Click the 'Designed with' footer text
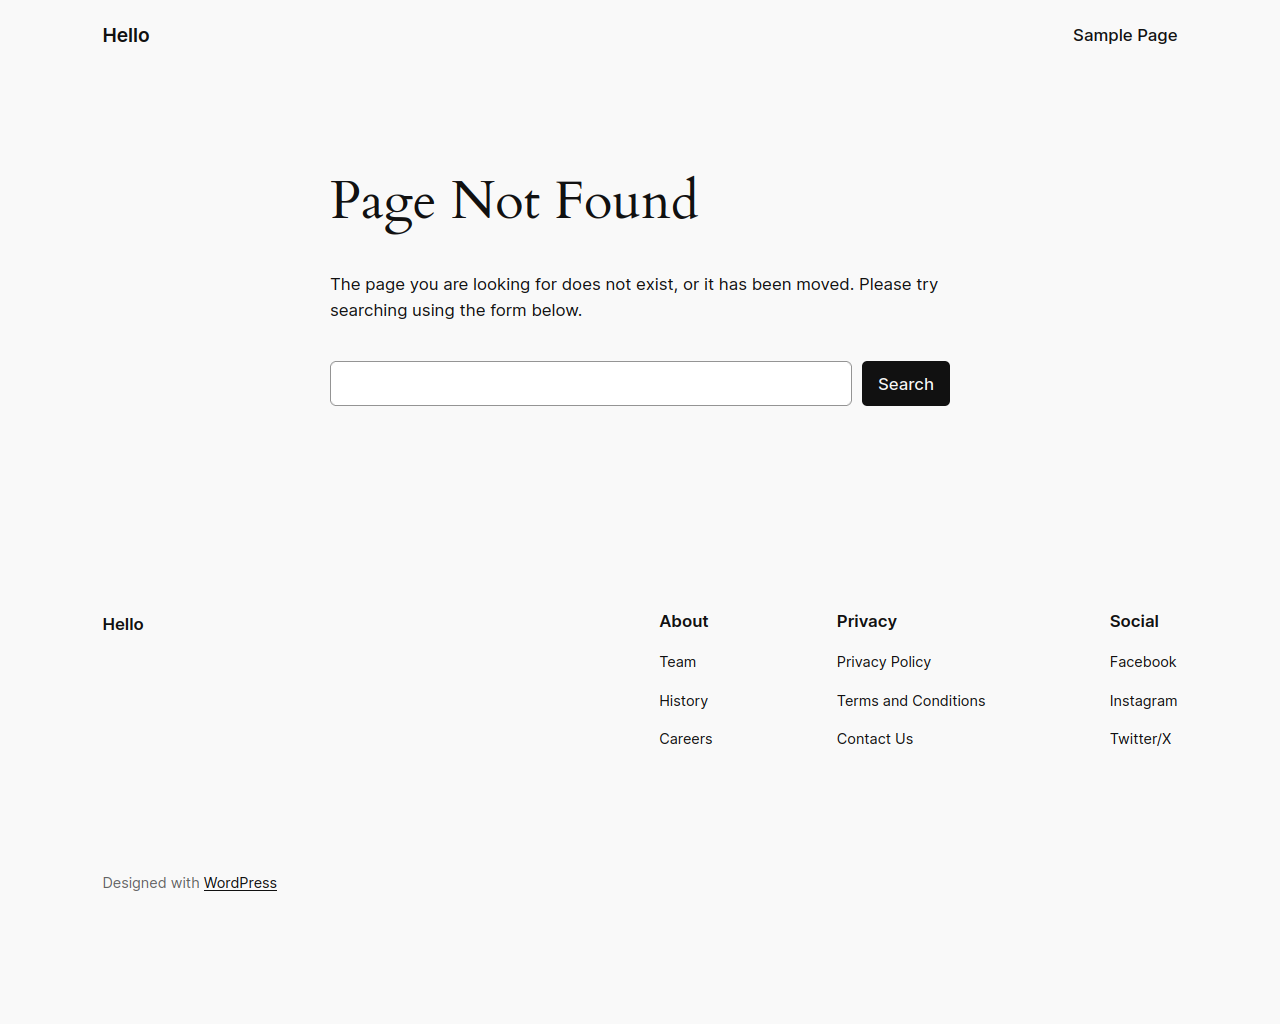Viewport: 1280px width, 1024px height. point(151,883)
